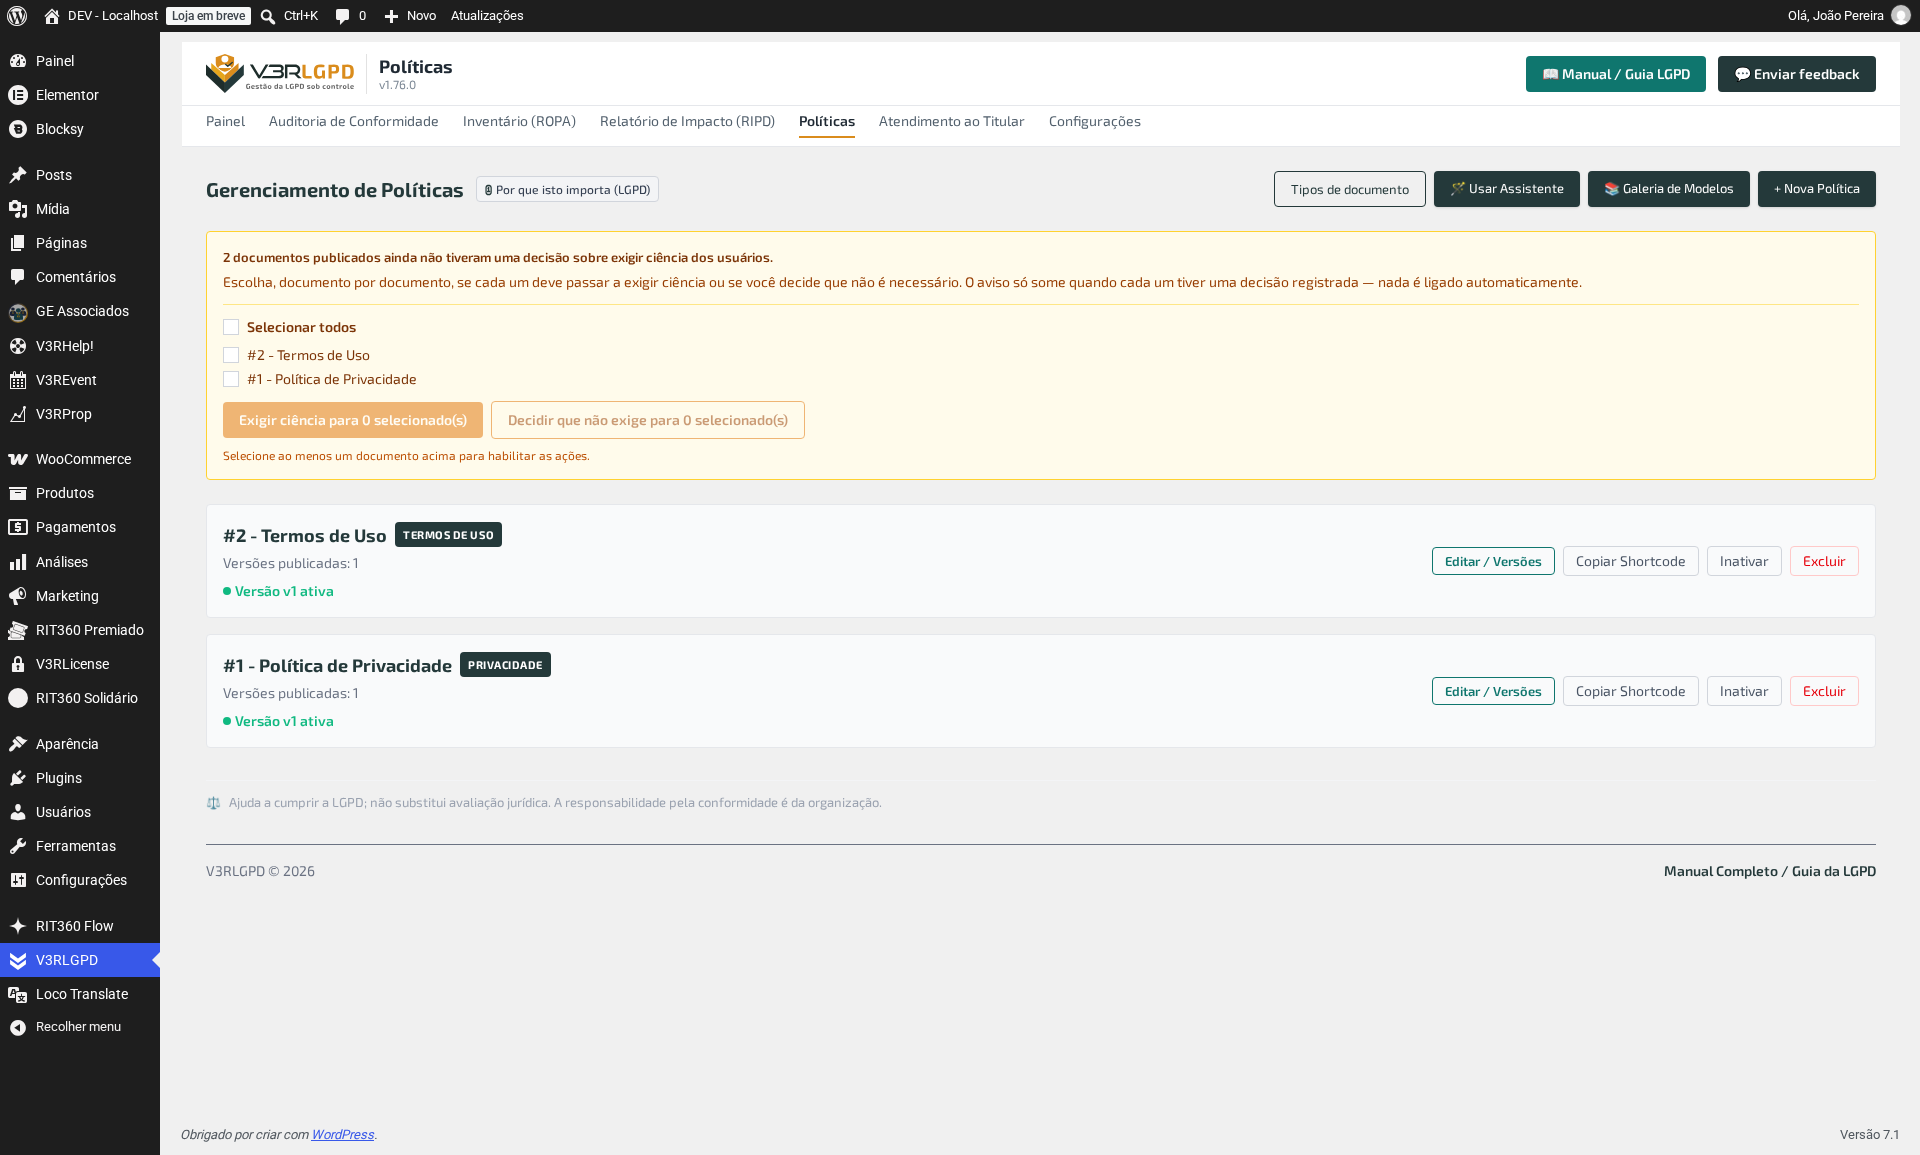The width and height of the screenshot is (1920, 1155).
Task: Click the Plugins plug icon
Action: [x=18, y=778]
